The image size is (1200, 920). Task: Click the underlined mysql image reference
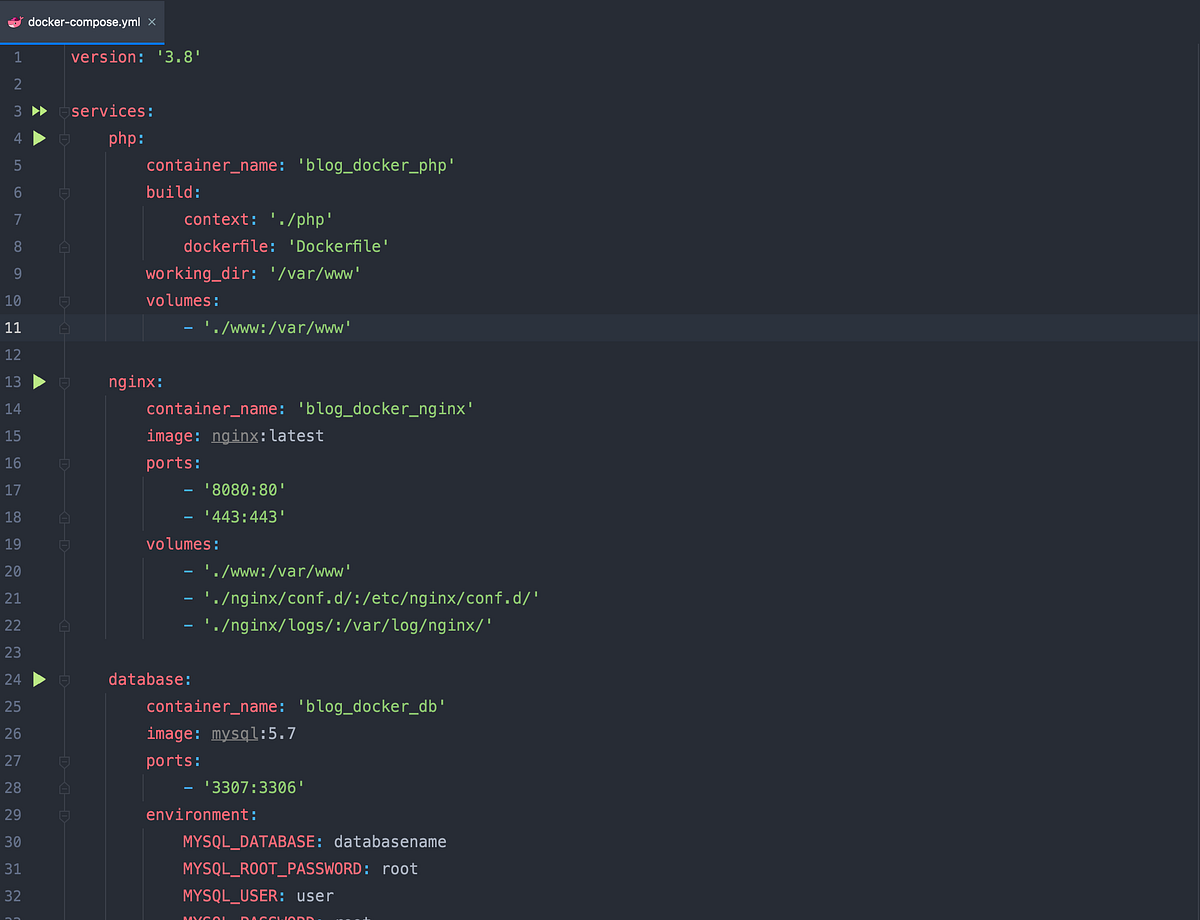[x=234, y=733]
